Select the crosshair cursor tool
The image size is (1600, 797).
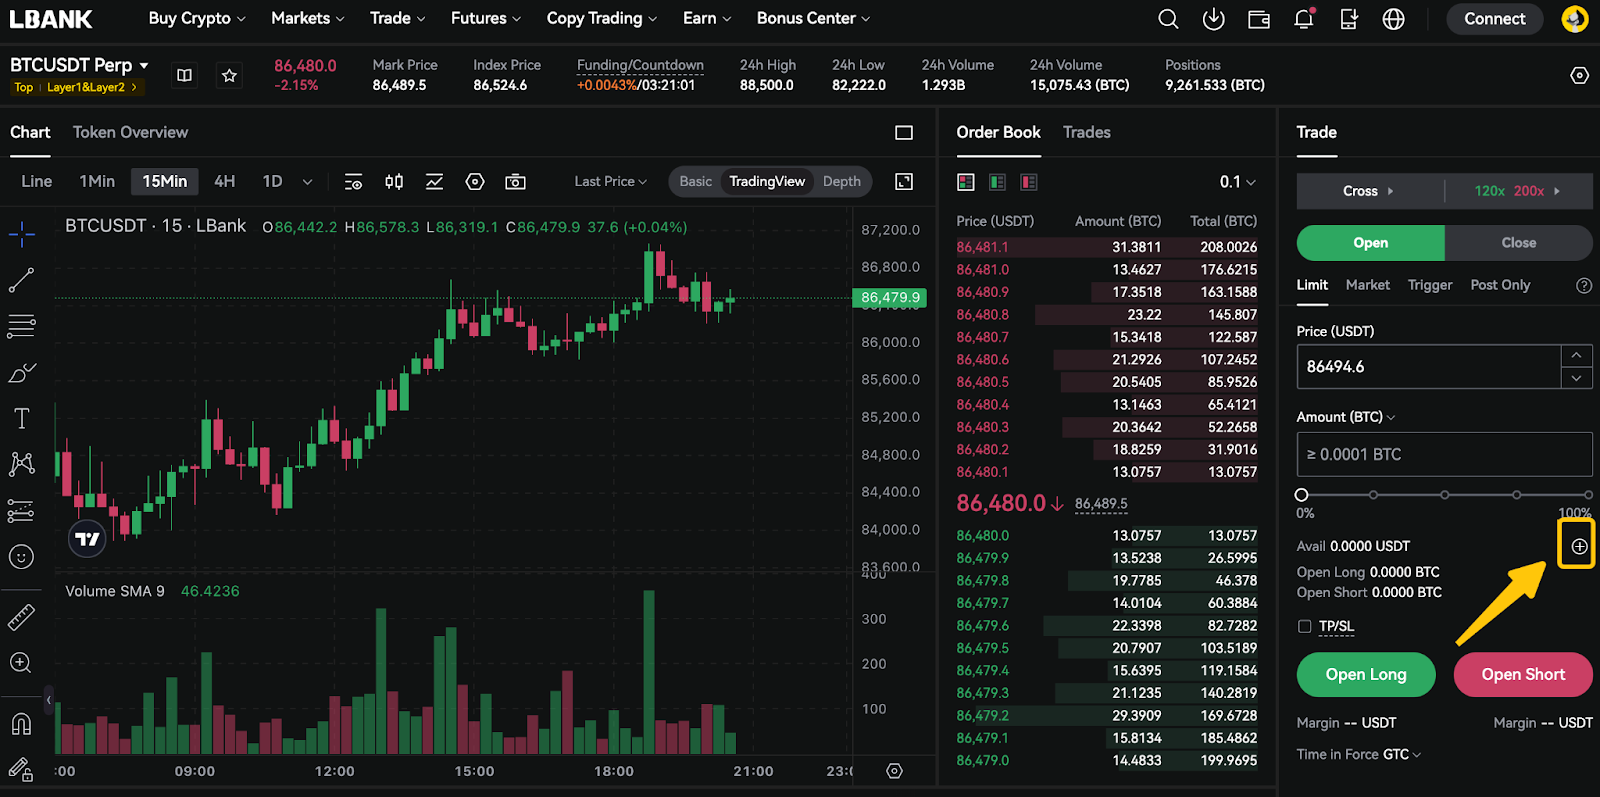tap(21, 235)
